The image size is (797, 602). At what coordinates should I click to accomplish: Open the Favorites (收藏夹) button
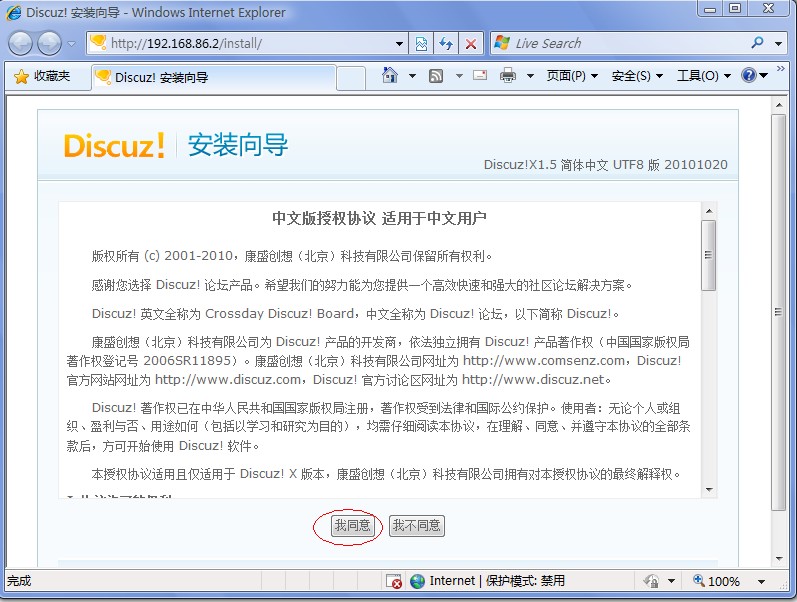[x=42, y=76]
